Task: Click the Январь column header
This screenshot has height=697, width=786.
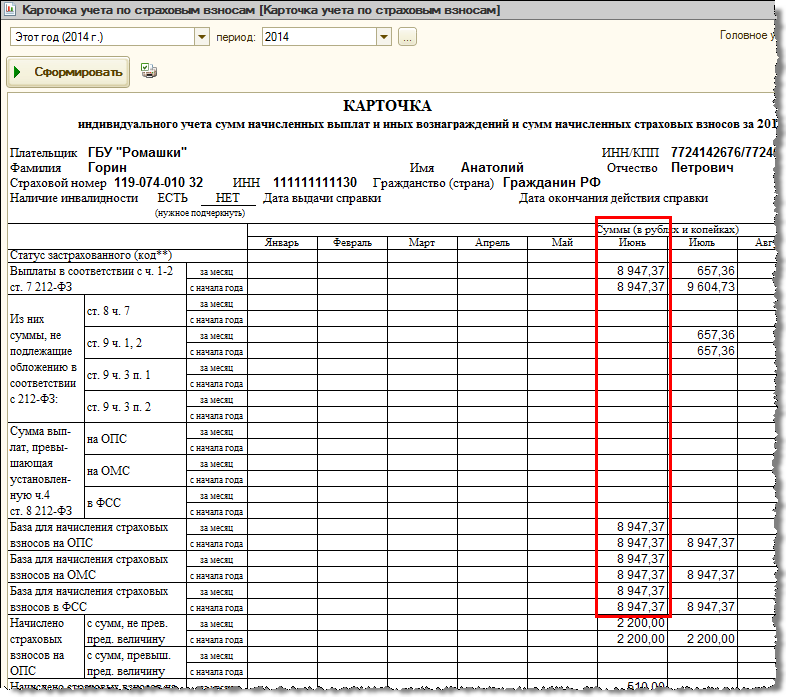Action: pyautogui.click(x=282, y=243)
